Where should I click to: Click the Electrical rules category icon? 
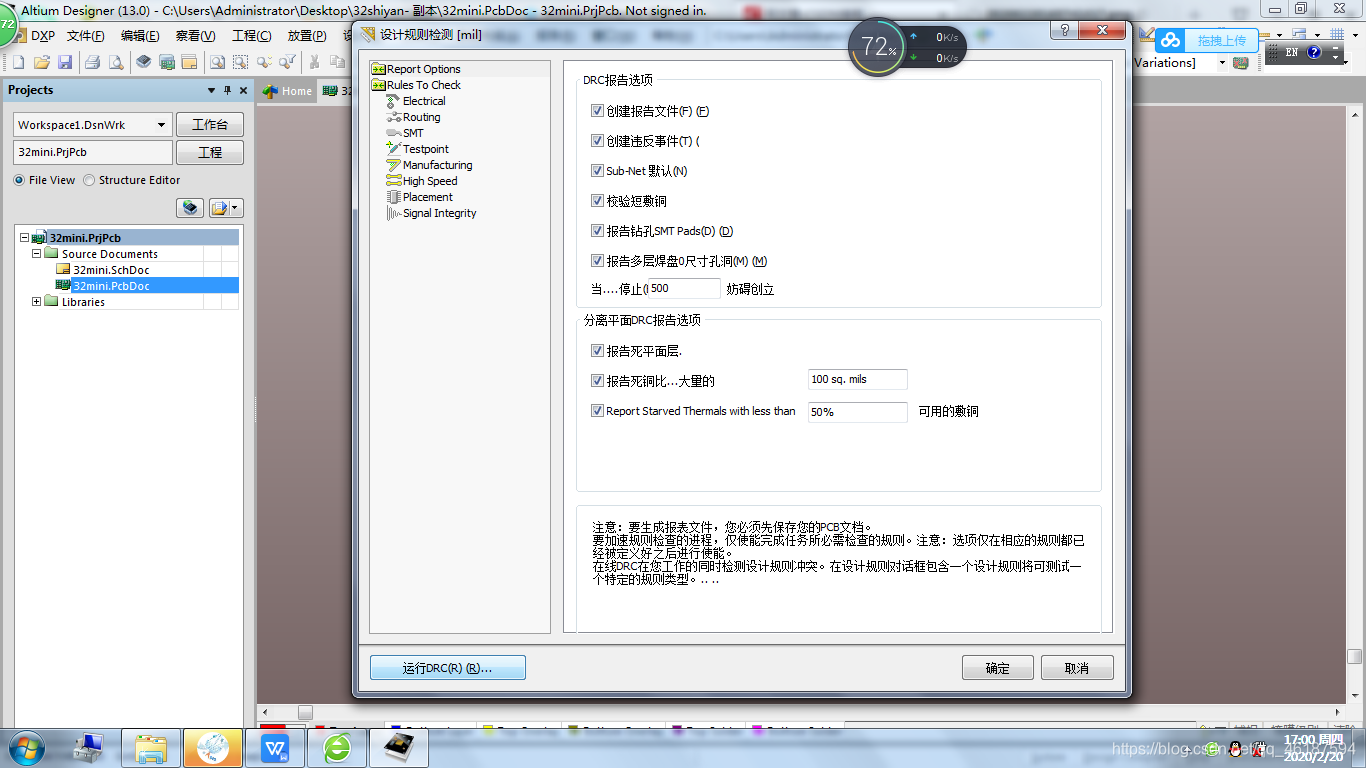coord(394,101)
